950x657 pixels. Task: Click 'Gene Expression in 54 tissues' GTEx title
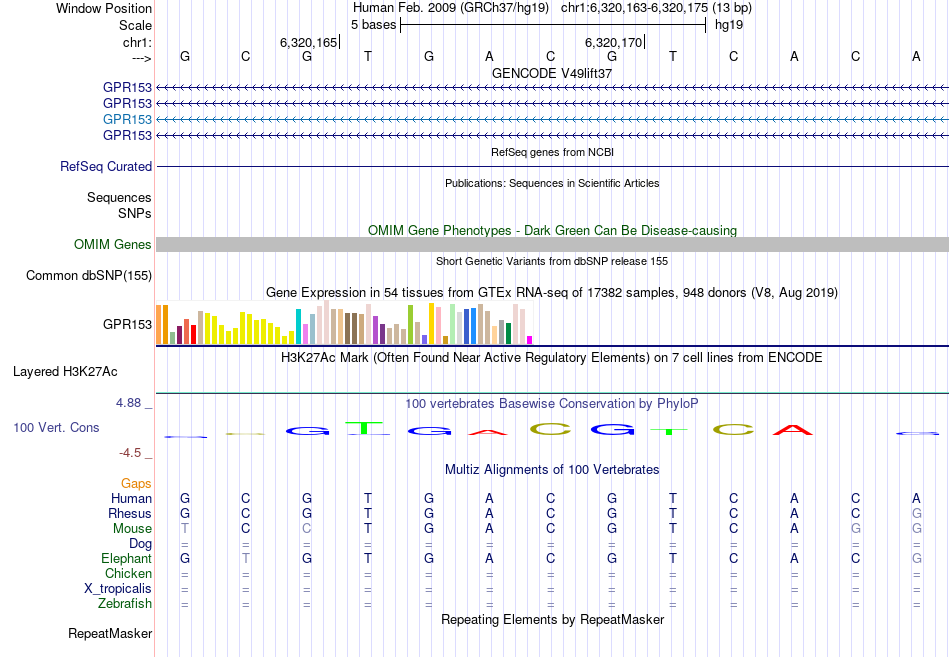click(x=552, y=293)
